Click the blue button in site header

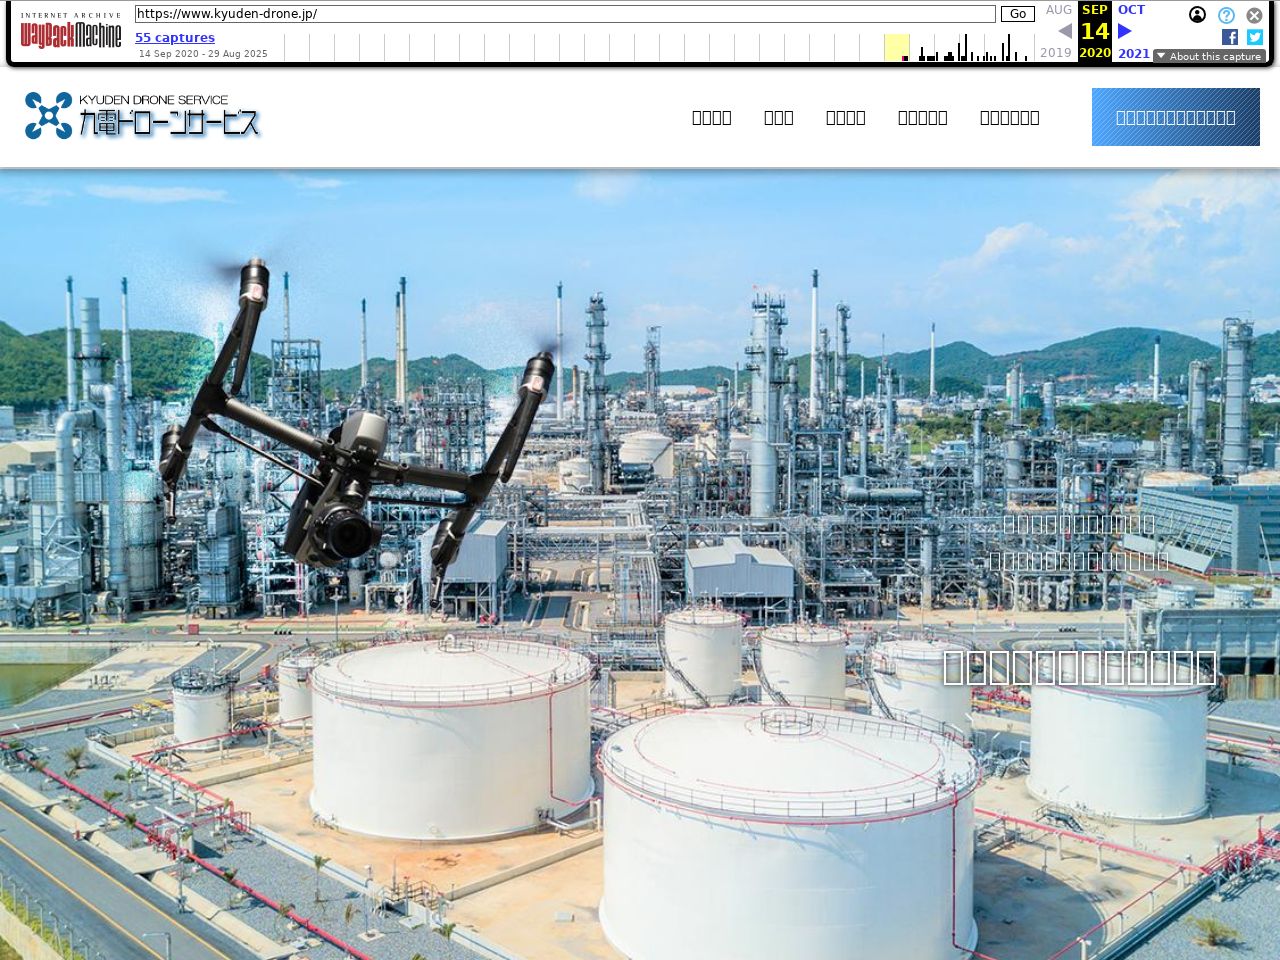coord(1175,117)
